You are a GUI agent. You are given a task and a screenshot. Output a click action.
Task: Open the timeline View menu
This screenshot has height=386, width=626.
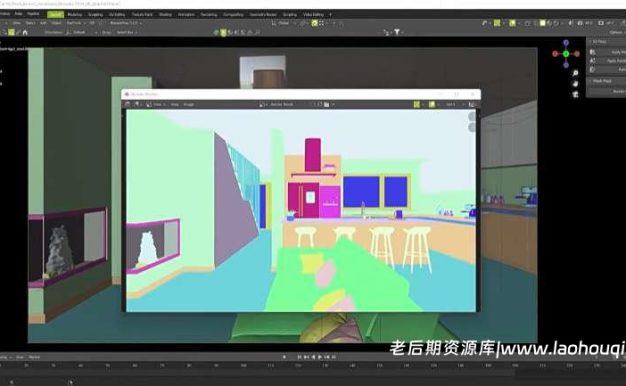pyautogui.click(x=20, y=357)
